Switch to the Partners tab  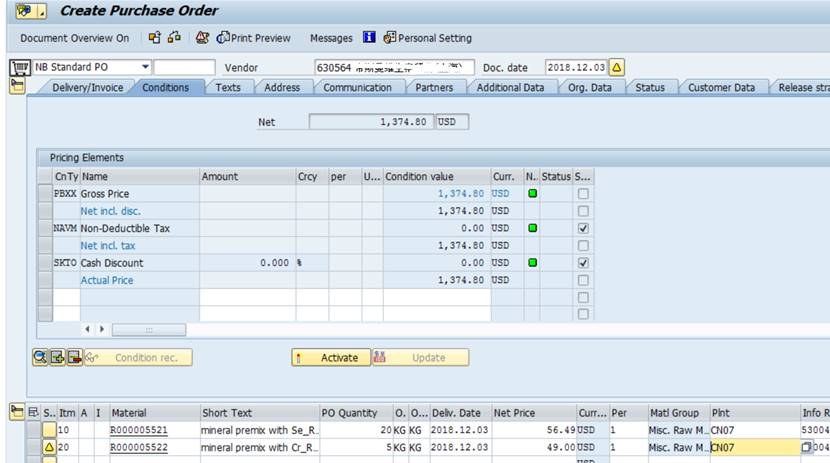[x=434, y=87]
